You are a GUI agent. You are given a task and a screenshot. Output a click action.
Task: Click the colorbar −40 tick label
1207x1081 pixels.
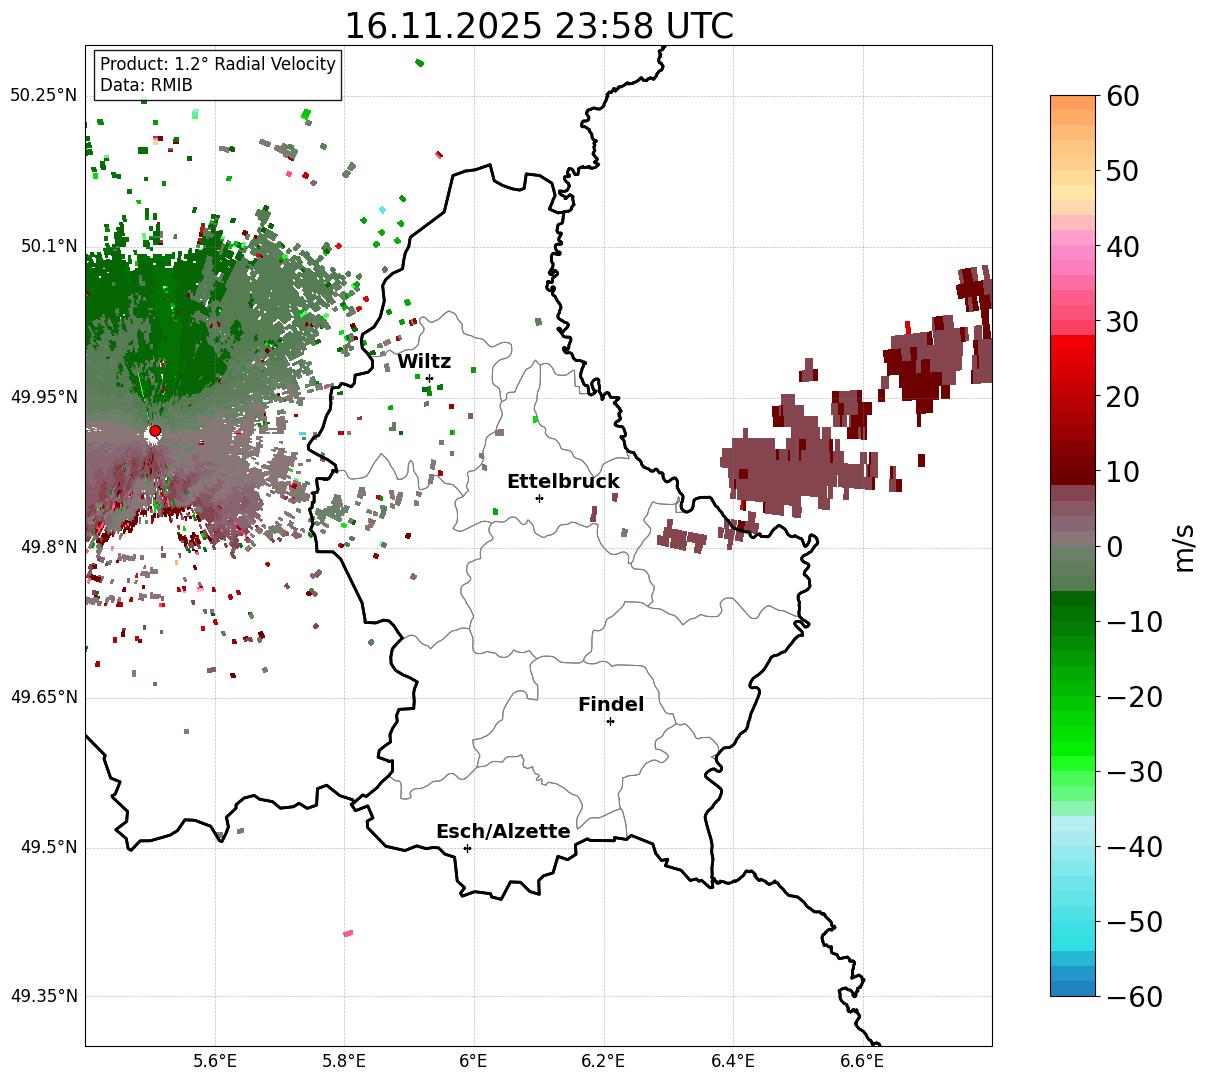click(x=1133, y=847)
